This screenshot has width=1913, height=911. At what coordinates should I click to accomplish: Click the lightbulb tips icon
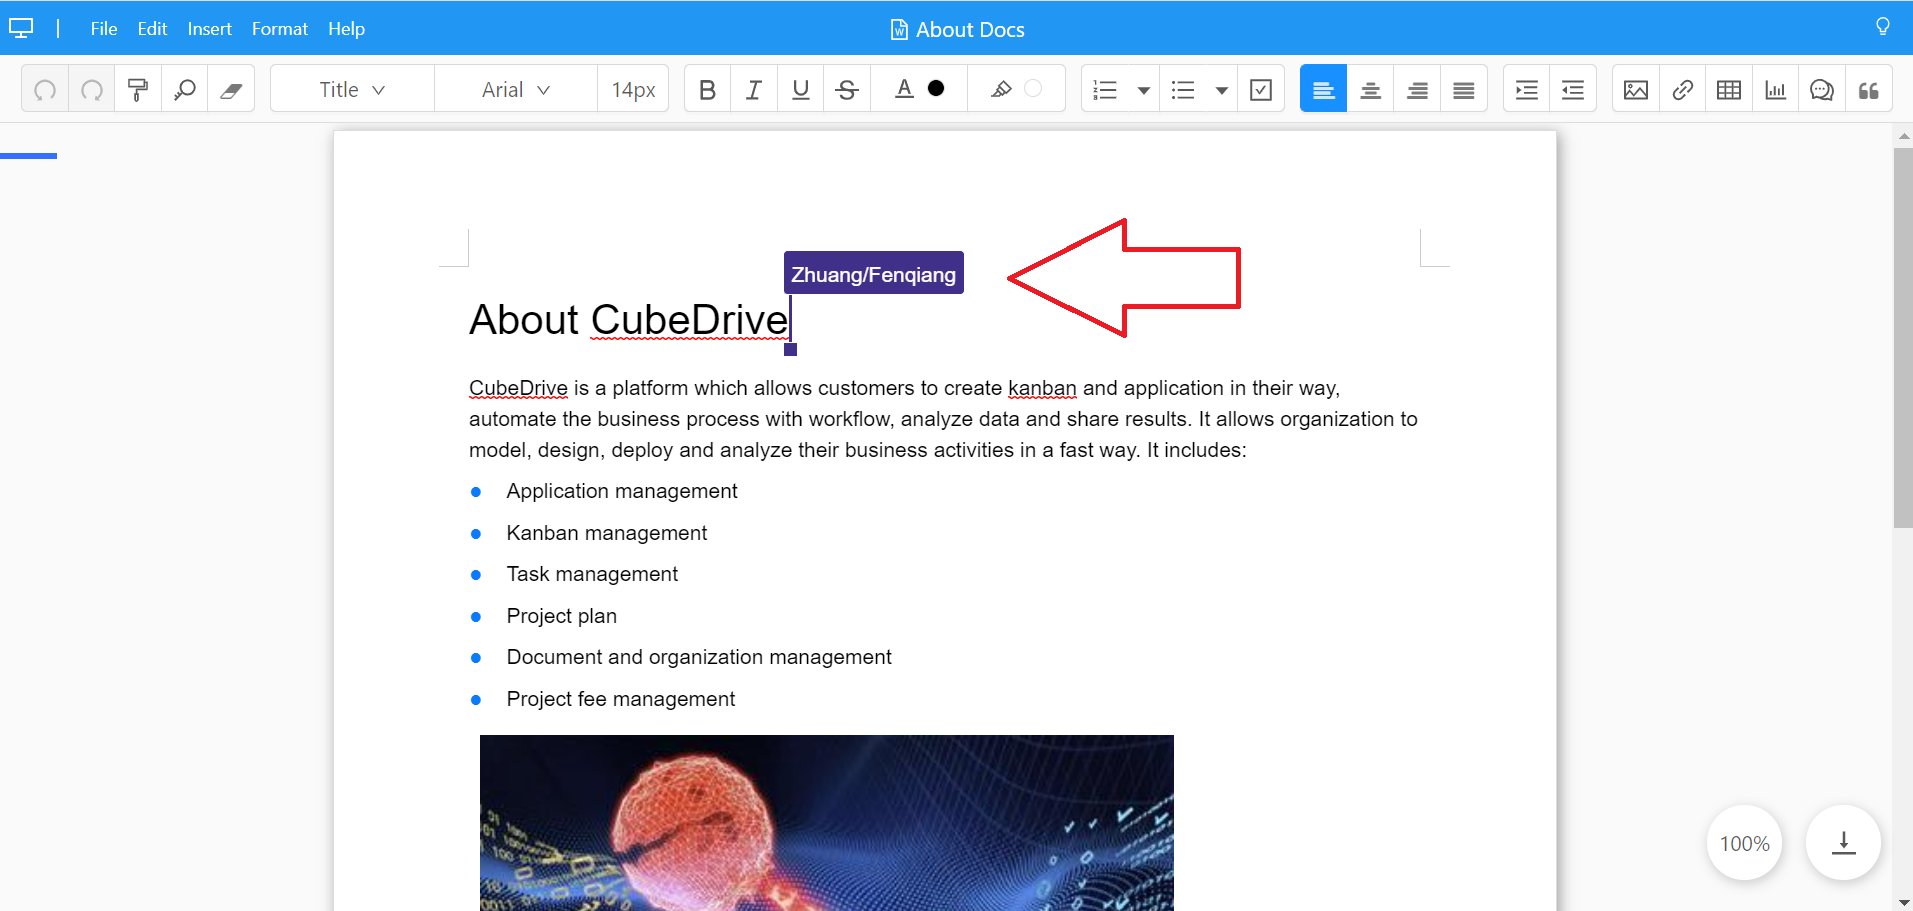pos(1883,27)
